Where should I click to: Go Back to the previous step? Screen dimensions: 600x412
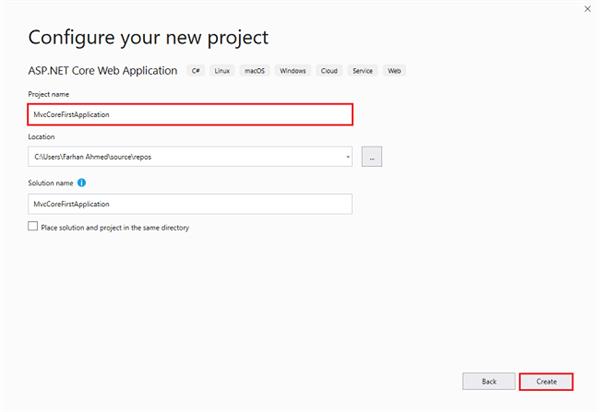(x=489, y=381)
